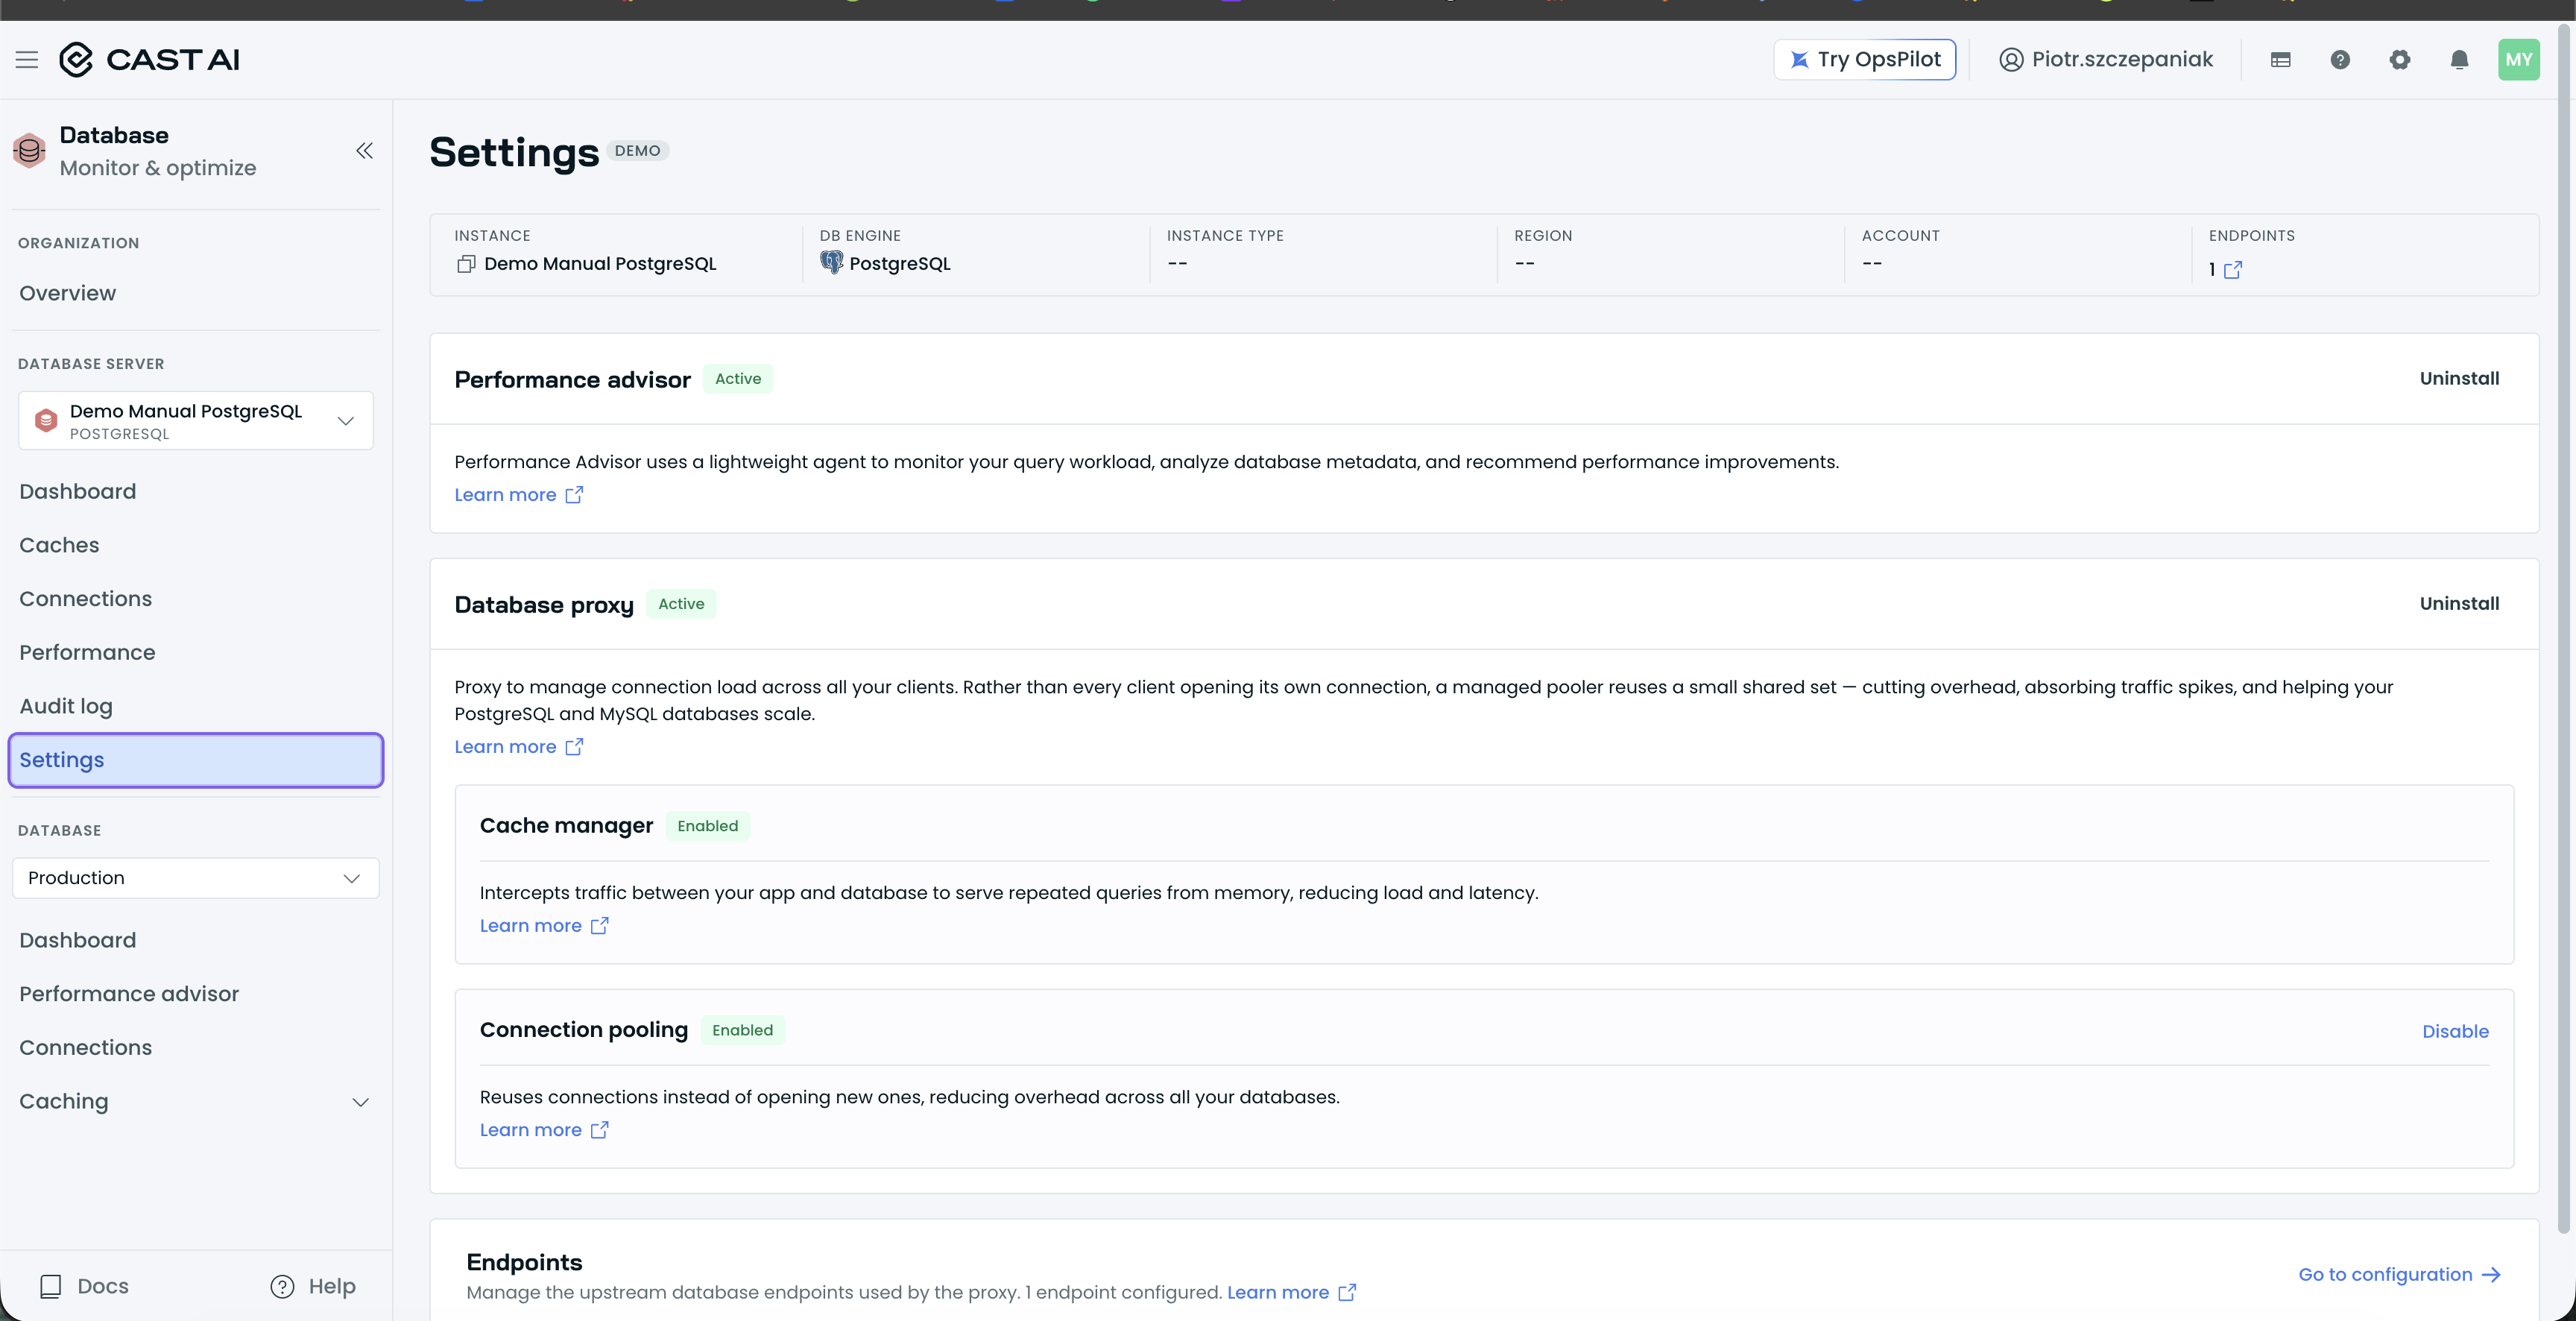The height and width of the screenshot is (1321, 2576).
Task: Collapse the sidebar with double chevron
Action: click(364, 151)
